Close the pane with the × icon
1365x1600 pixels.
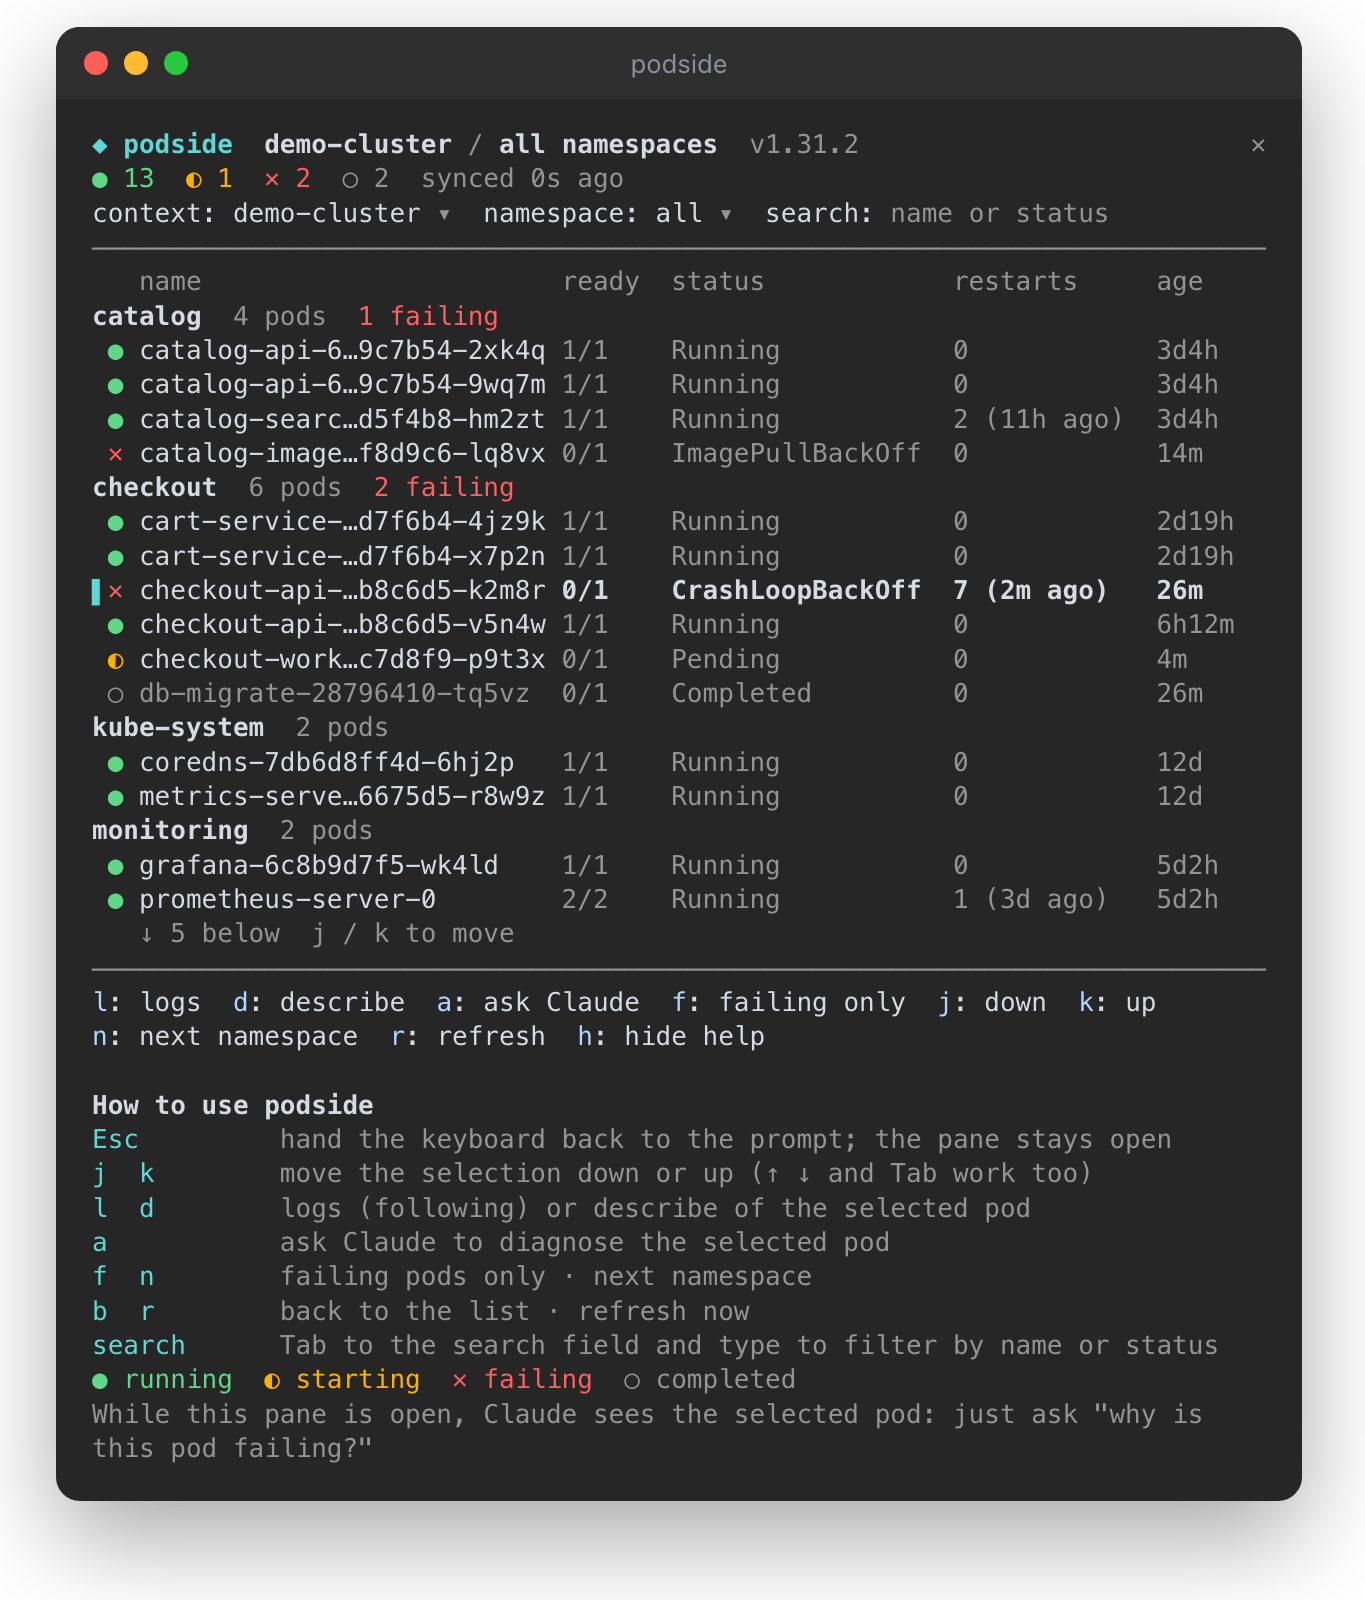1258,146
